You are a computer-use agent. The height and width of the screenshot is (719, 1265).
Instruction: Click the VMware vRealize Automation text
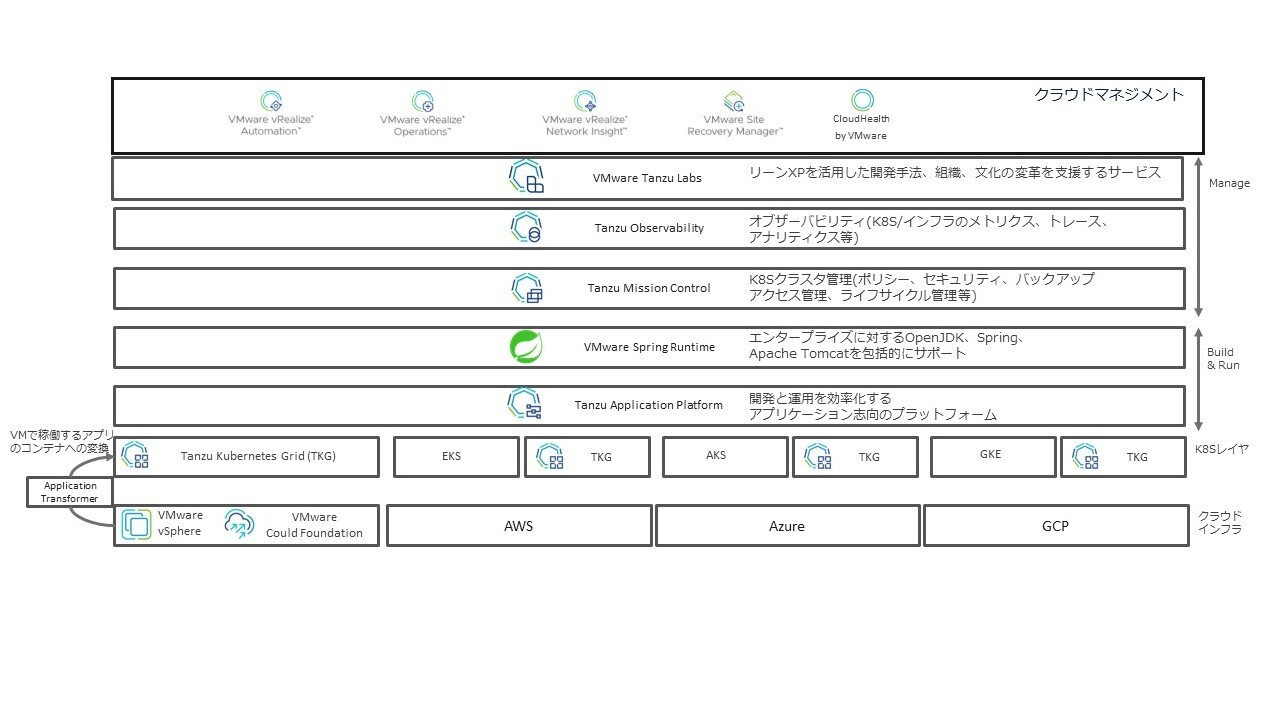click(271, 125)
